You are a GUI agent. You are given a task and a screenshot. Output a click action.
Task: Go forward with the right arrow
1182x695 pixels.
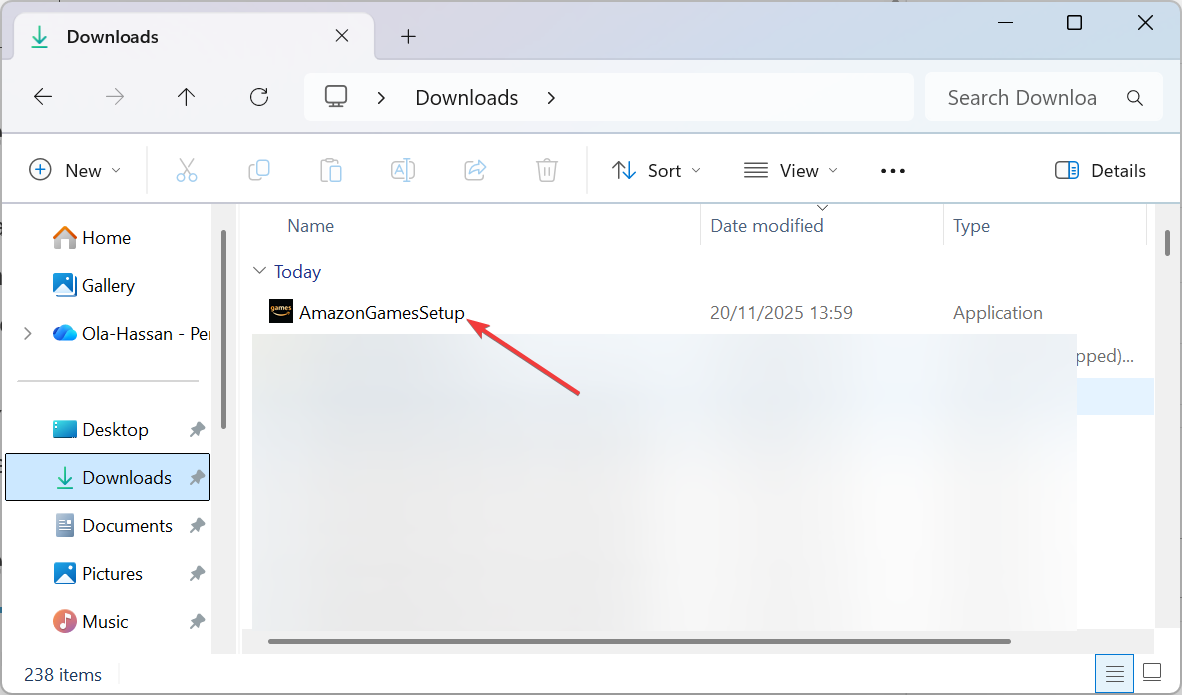[115, 96]
